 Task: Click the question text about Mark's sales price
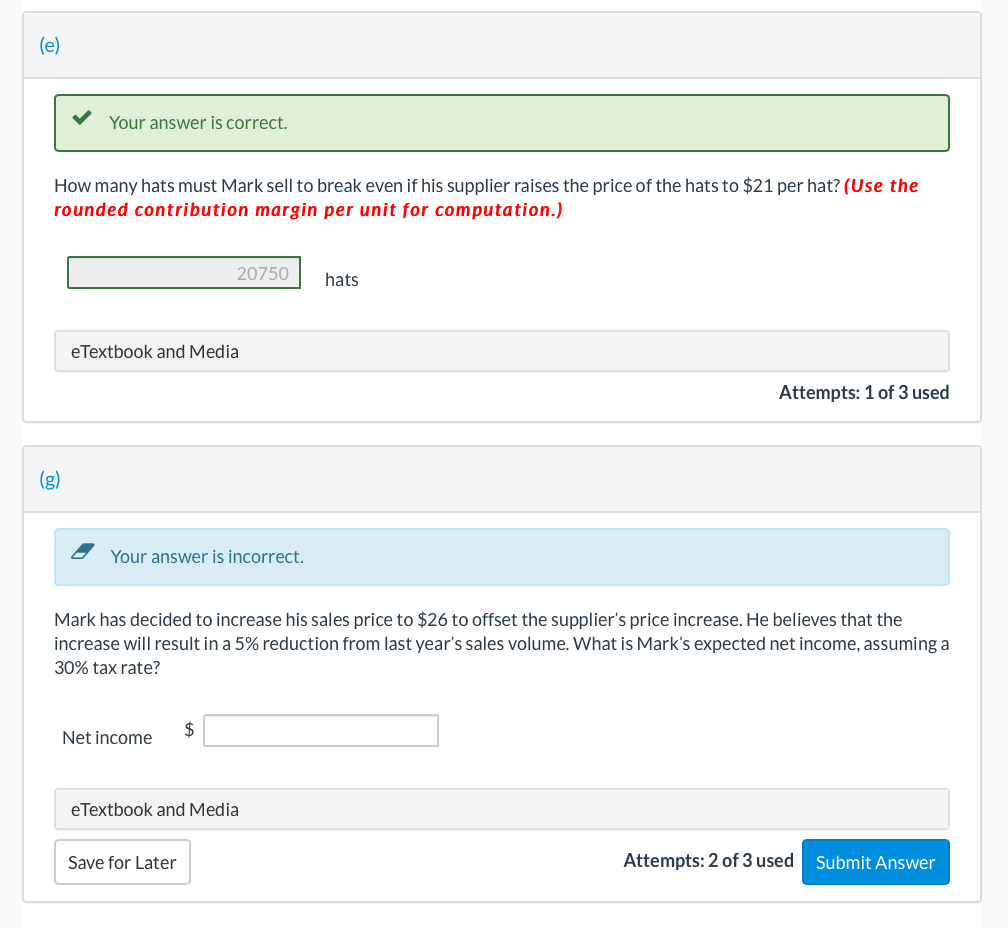pos(501,644)
